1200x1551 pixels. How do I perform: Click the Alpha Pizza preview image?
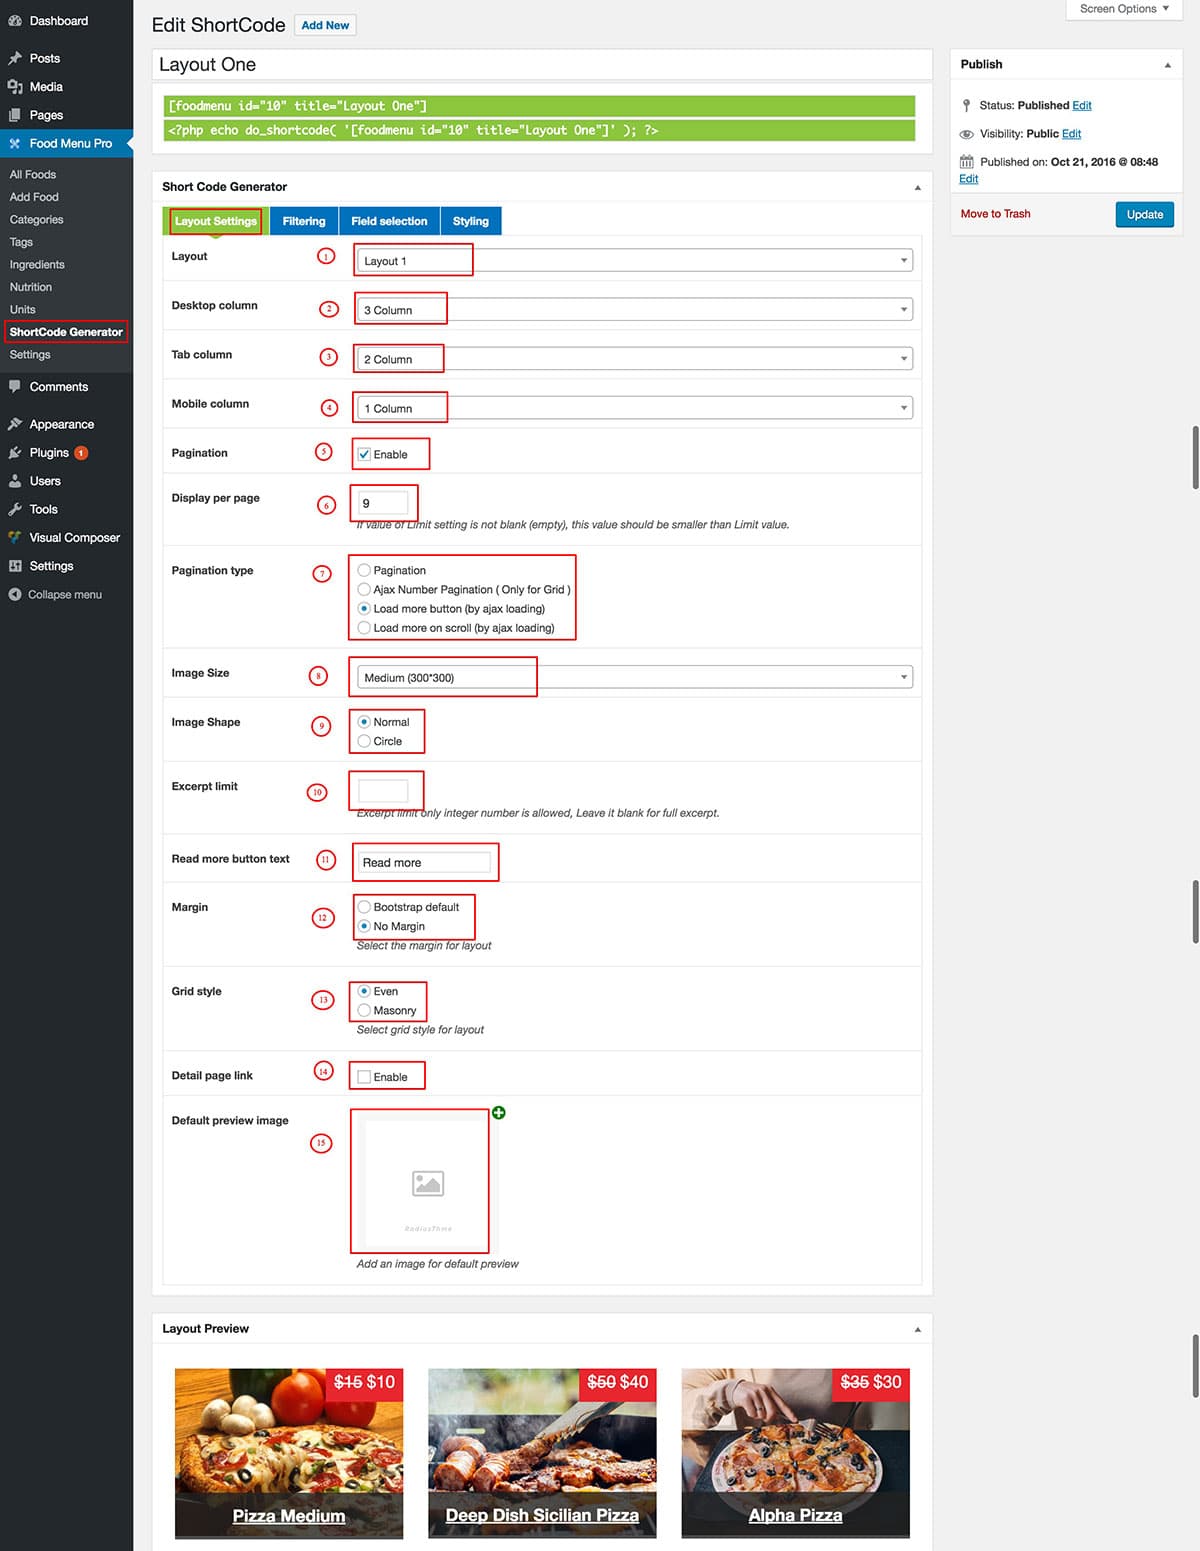click(x=796, y=1453)
